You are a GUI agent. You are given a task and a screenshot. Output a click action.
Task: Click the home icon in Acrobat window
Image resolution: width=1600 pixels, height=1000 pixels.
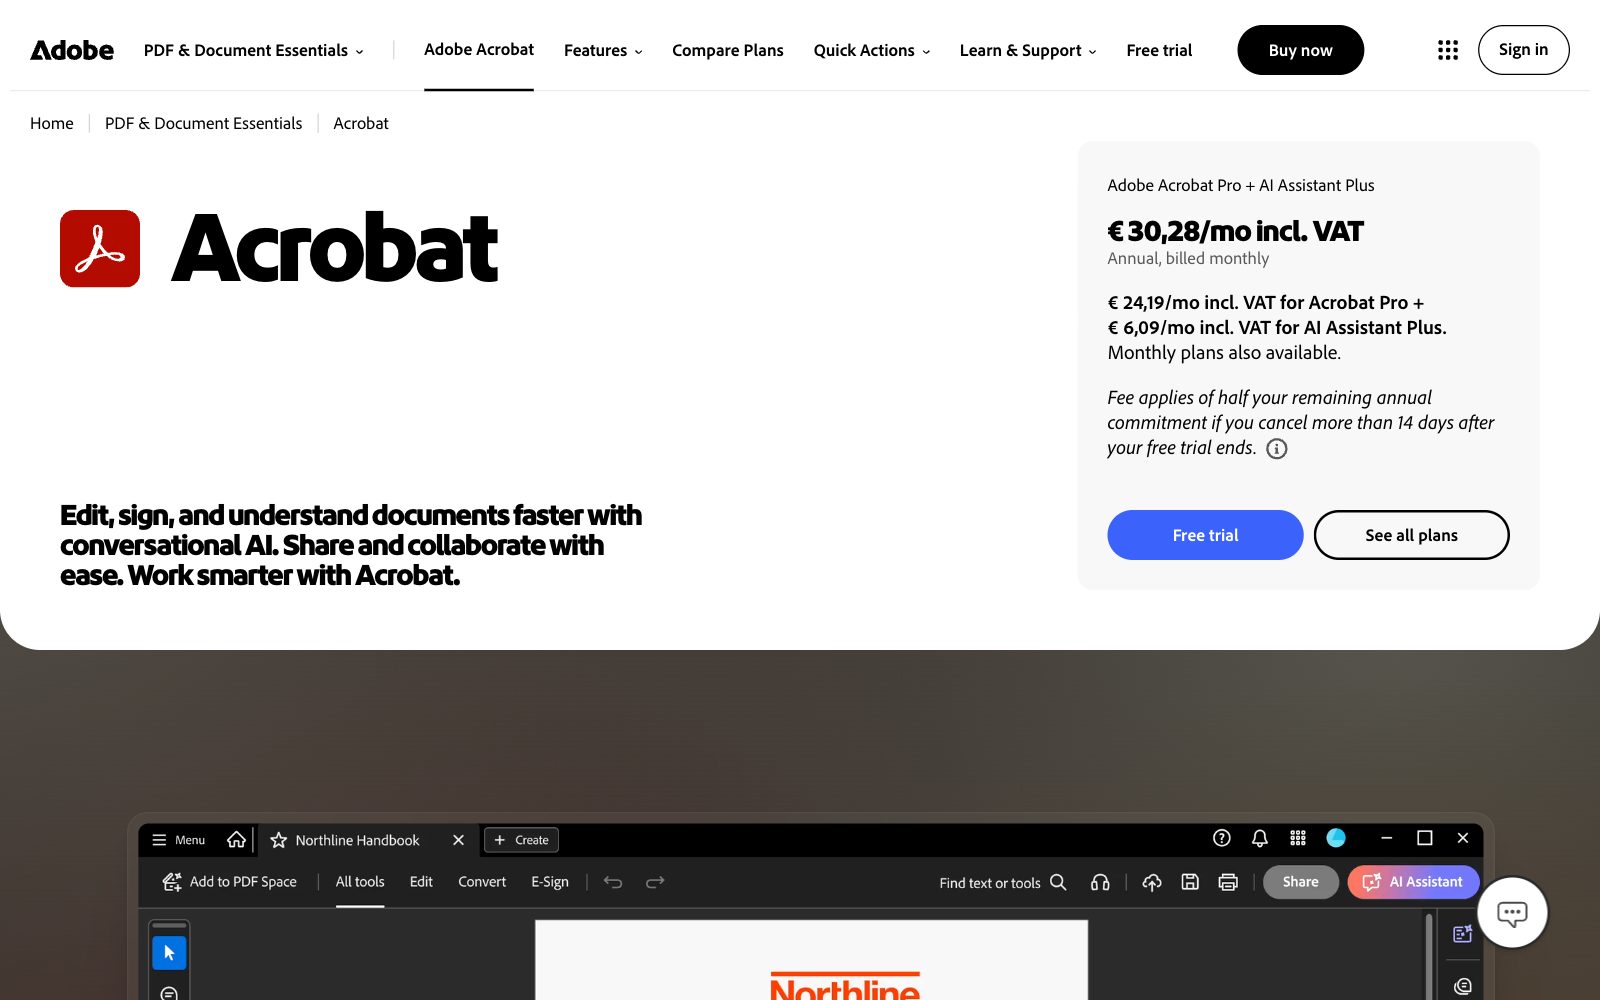(x=236, y=839)
